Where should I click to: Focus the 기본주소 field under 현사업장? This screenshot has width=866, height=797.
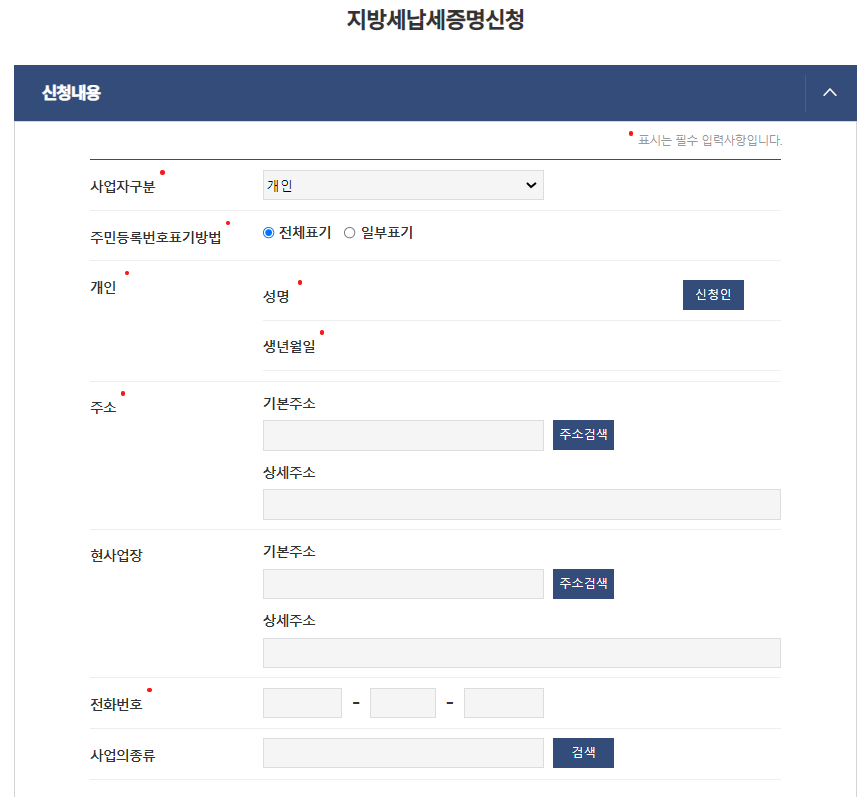tap(403, 584)
